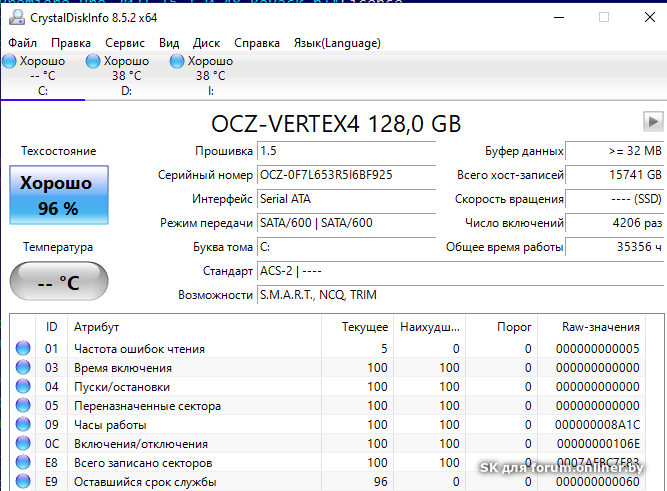Viewport: 667px width, 491px height.
Task: Click status orb for power-on time attribute 03
Action: tap(23, 368)
